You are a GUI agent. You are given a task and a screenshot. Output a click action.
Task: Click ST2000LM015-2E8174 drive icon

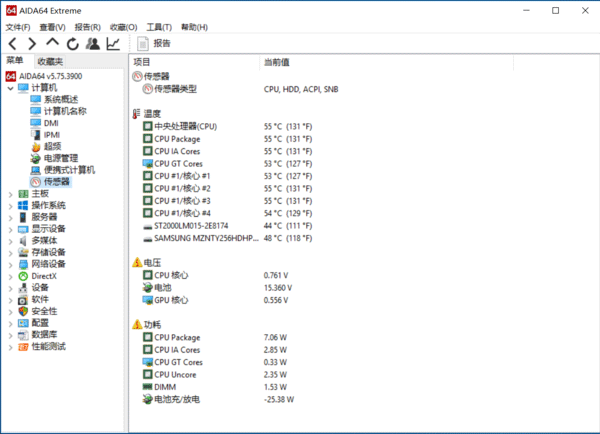[148, 227]
